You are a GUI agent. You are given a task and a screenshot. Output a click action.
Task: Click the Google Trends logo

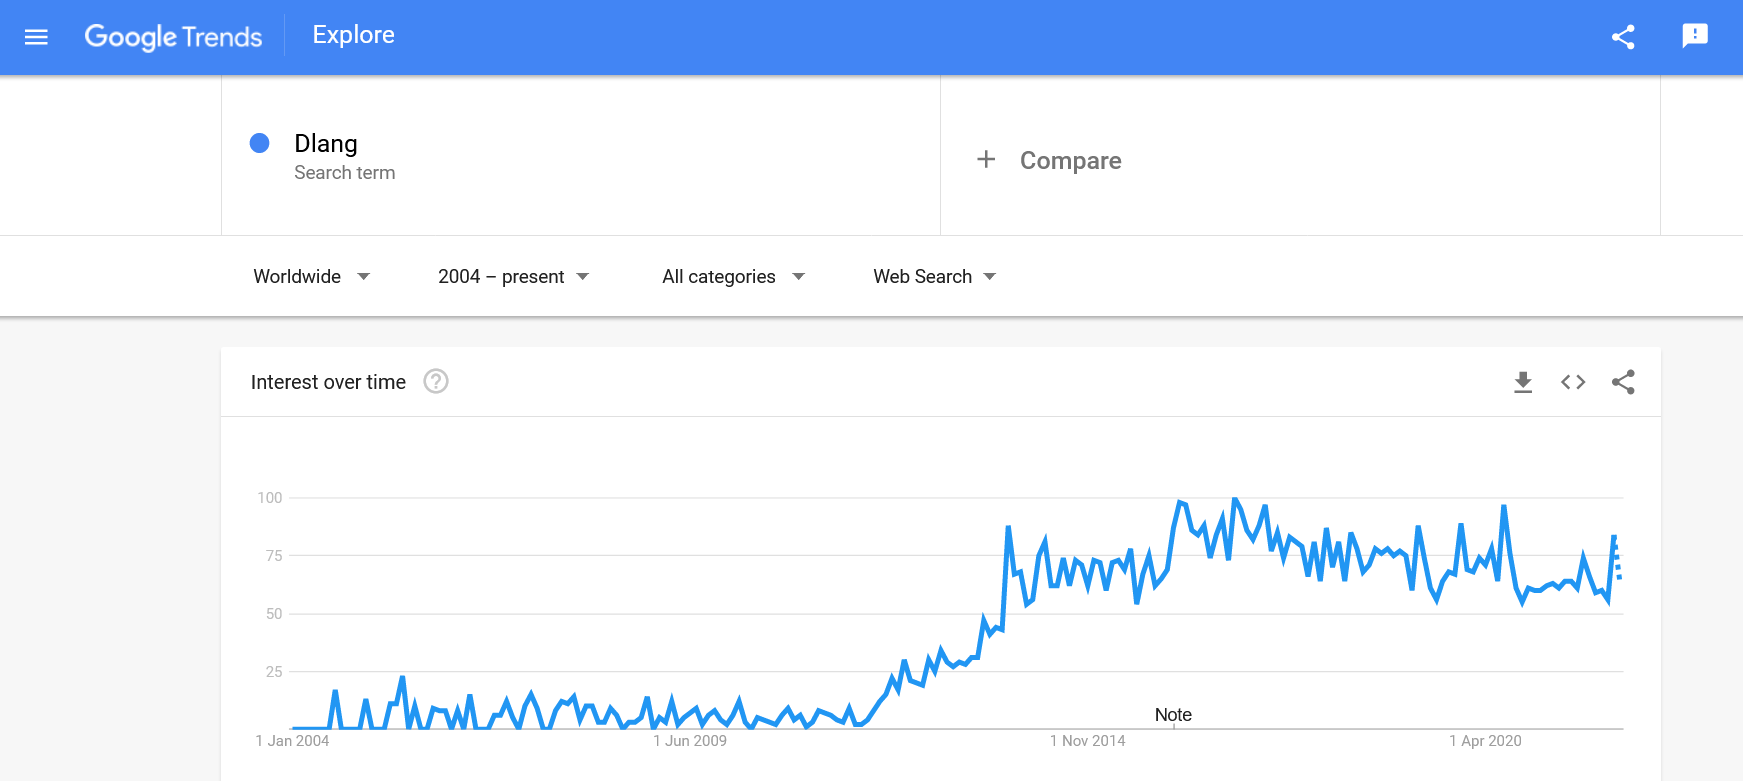coord(173,37)
